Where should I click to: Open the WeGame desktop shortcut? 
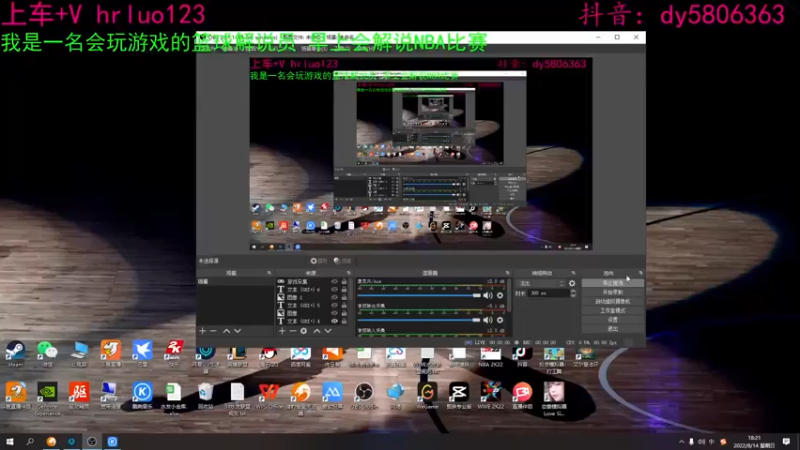click(428, 396)
